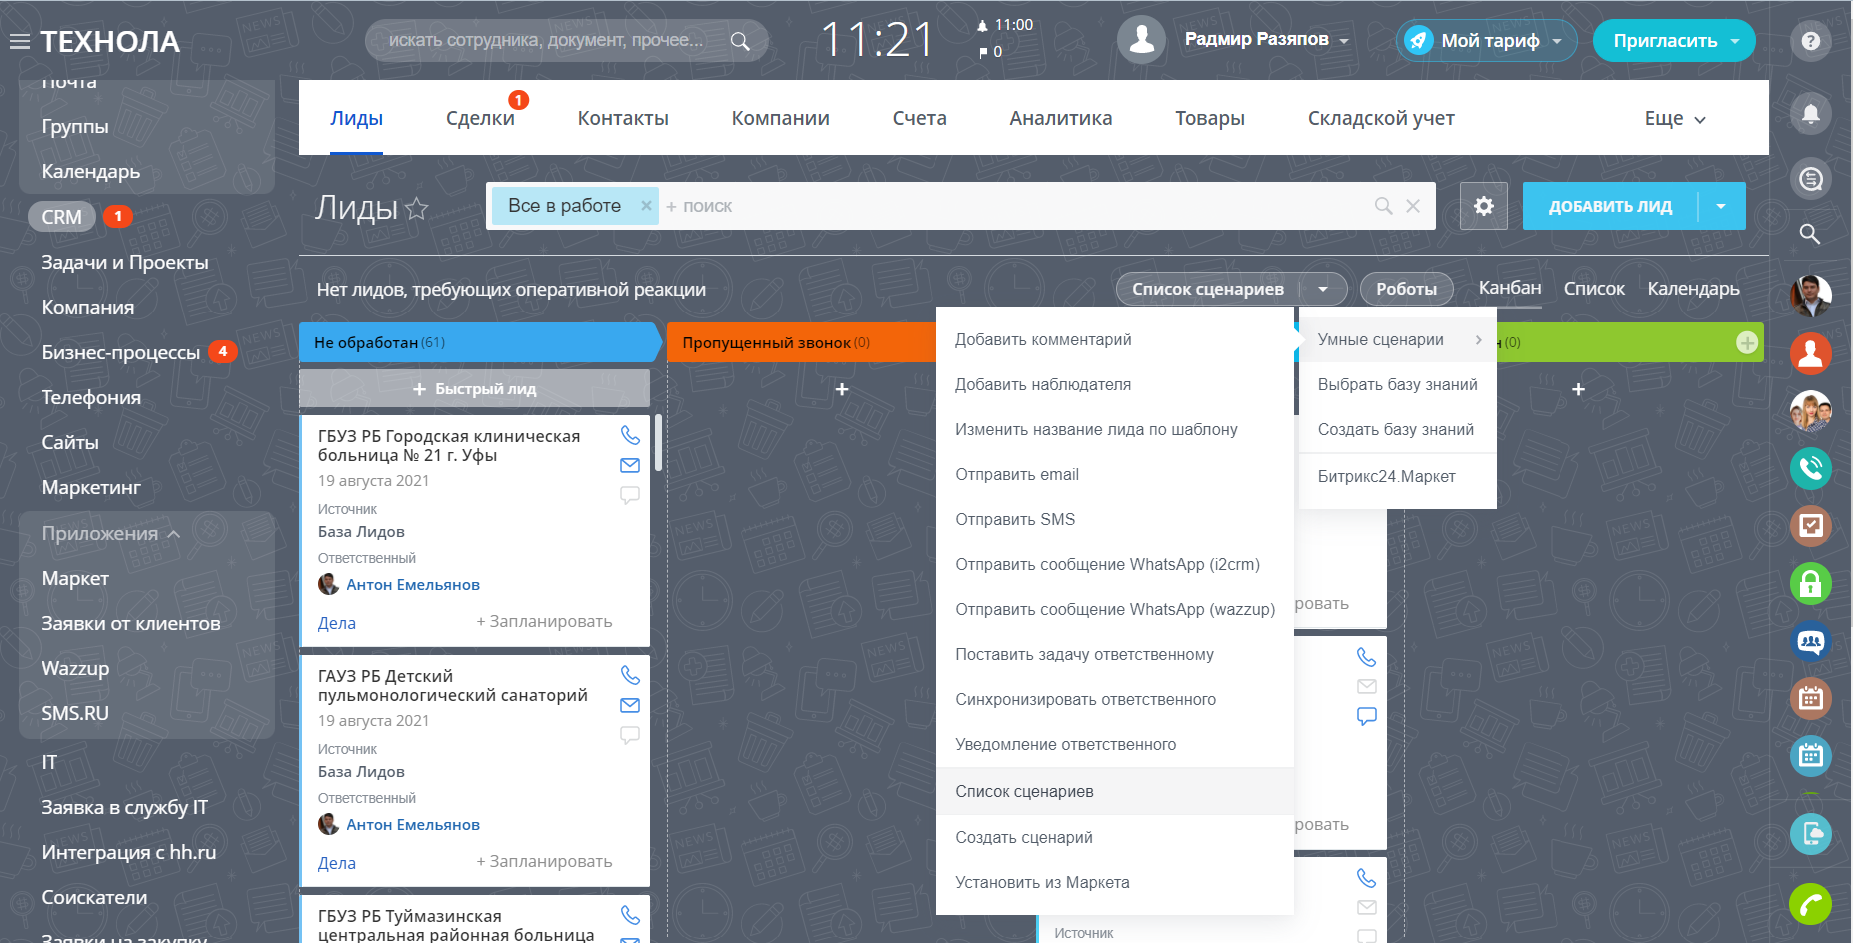The image size is (1853, 943).
Task: Switch the leads view to Календарь
Action: [1694, 289]
